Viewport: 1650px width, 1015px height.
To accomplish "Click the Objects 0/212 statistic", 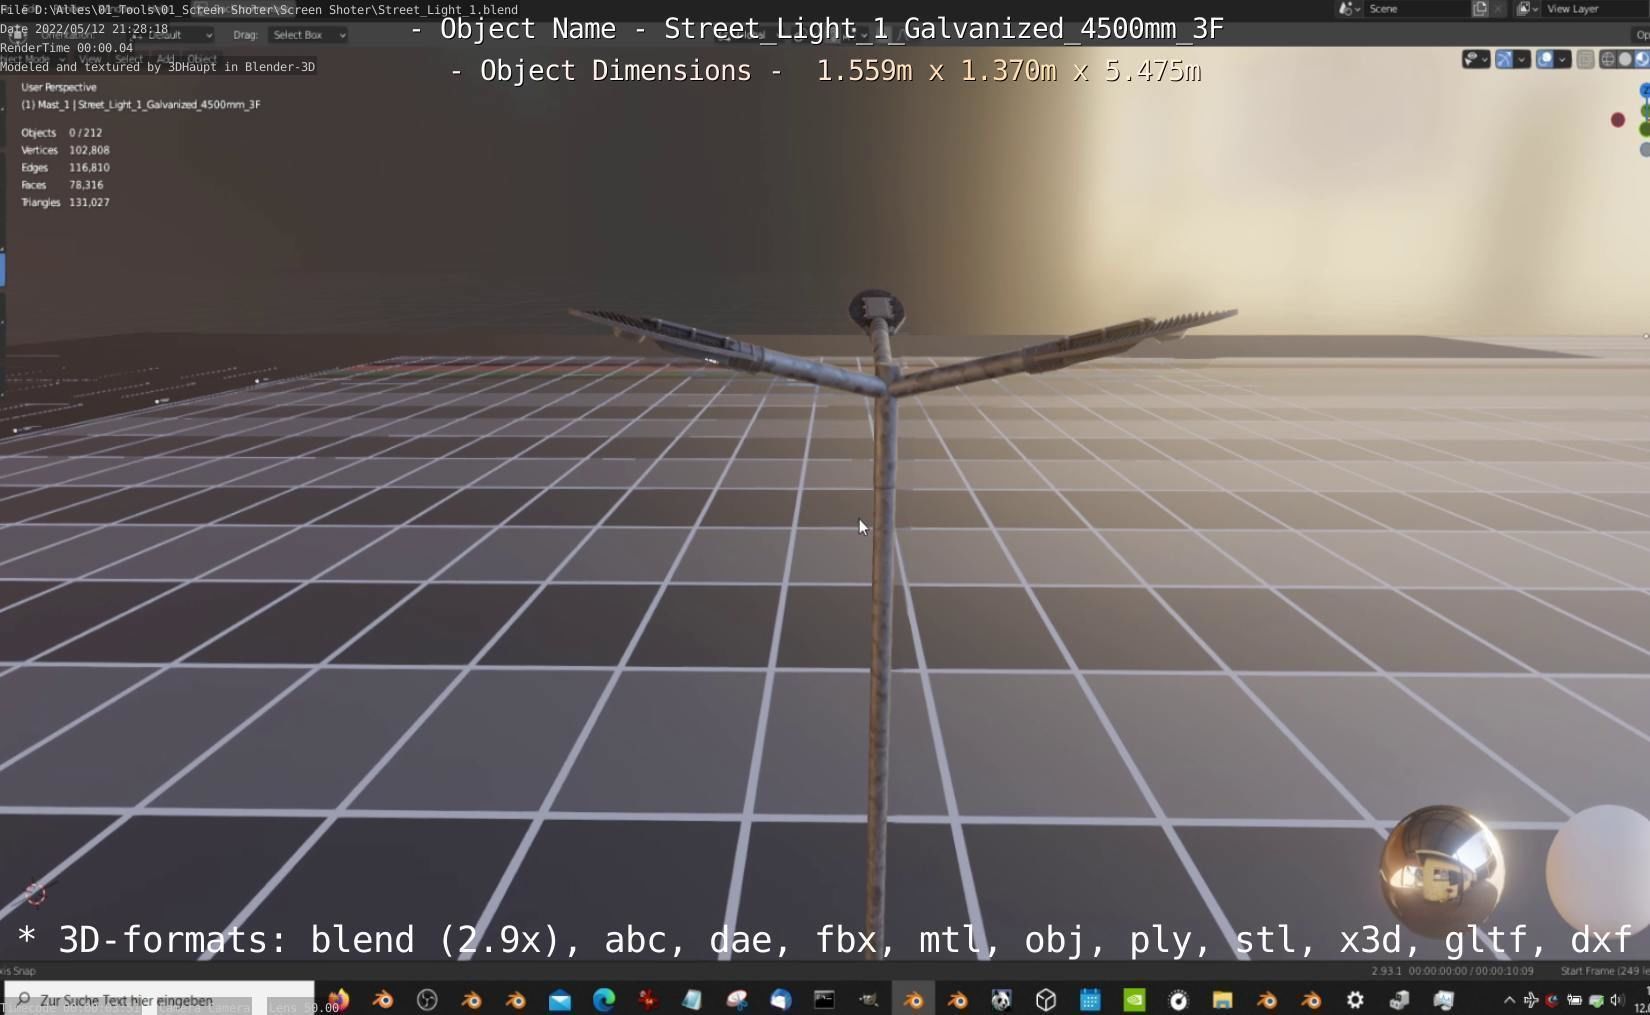I will pos(62,132).
